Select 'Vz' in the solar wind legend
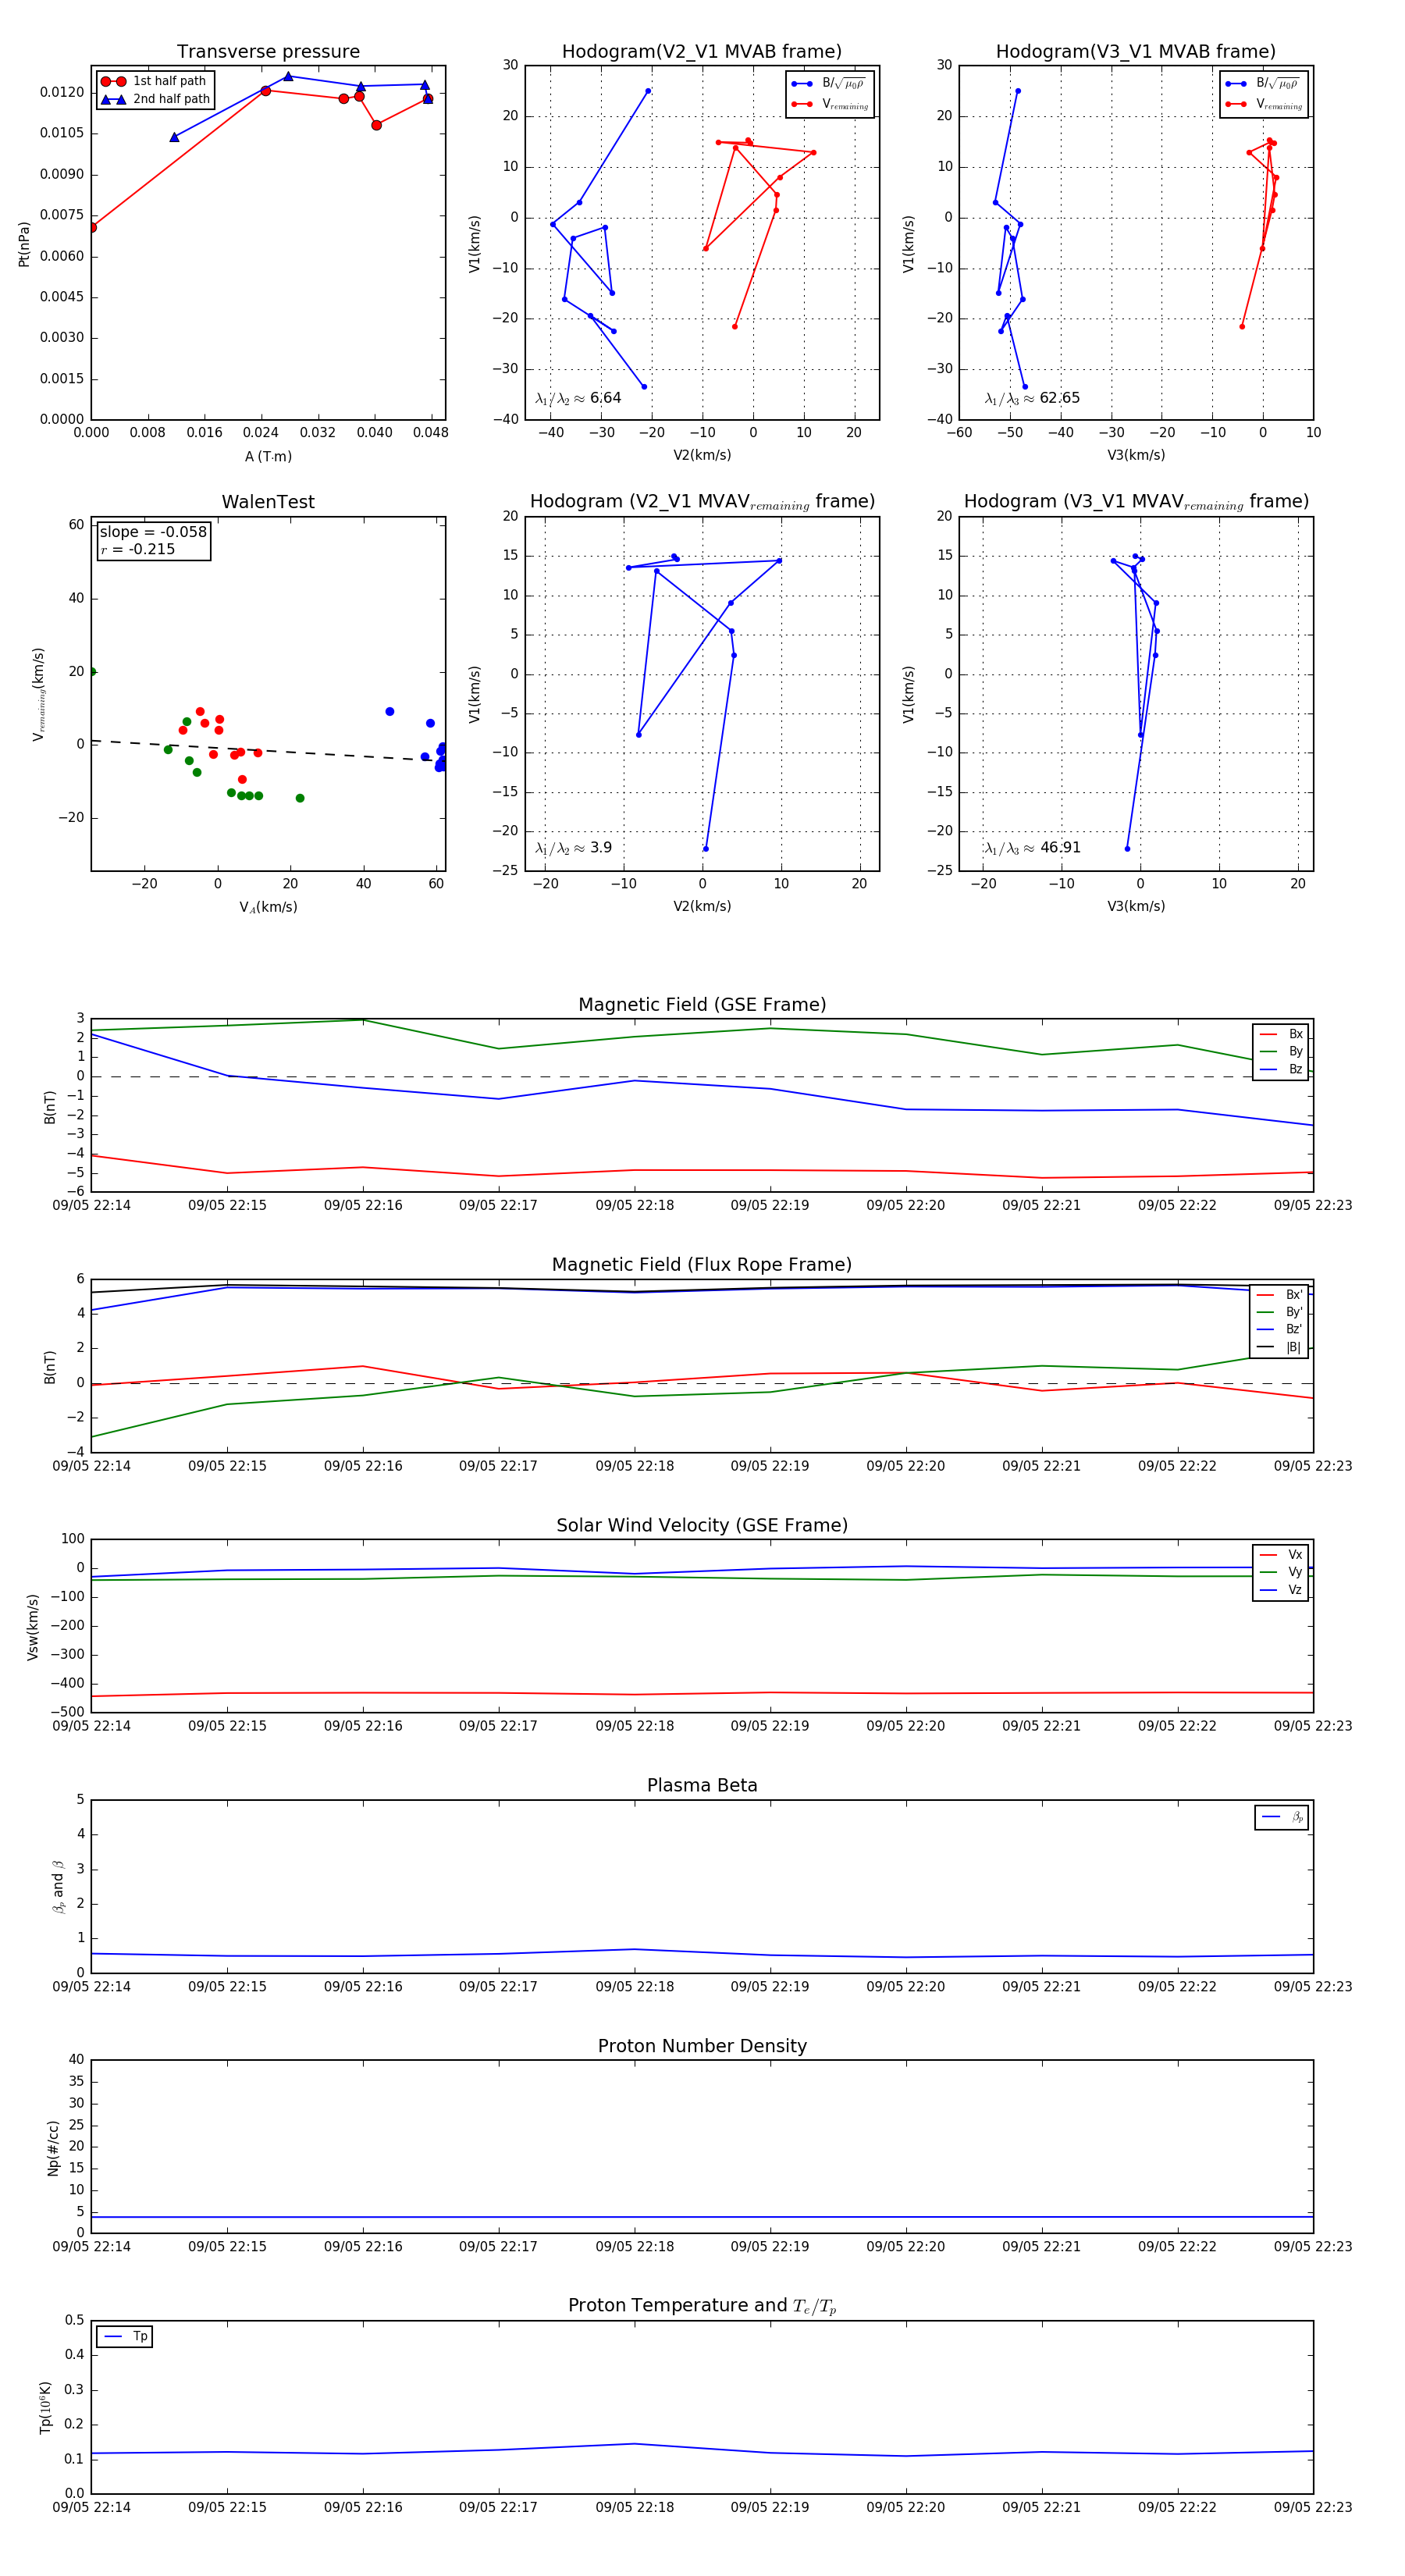 point(1281,1590)
